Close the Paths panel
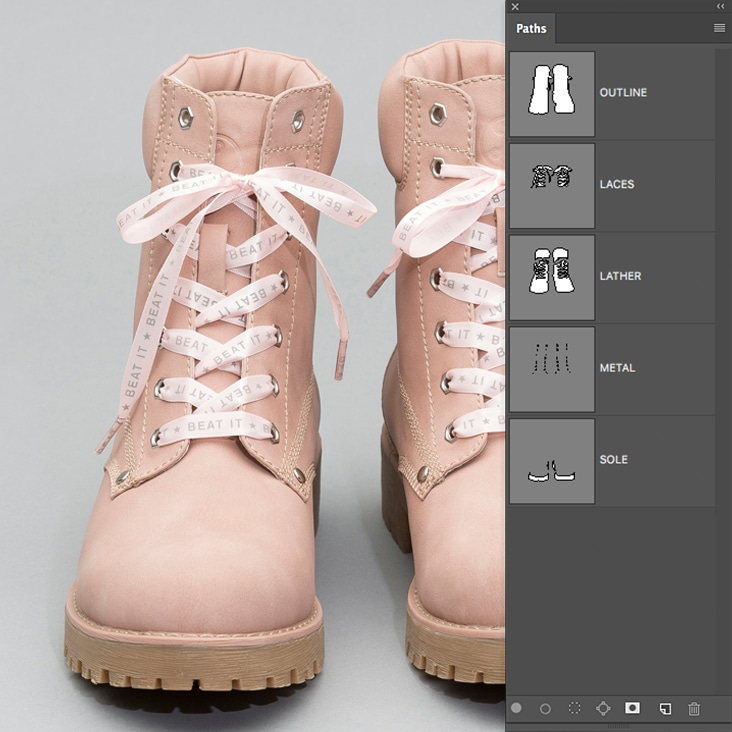 [515, 6]
